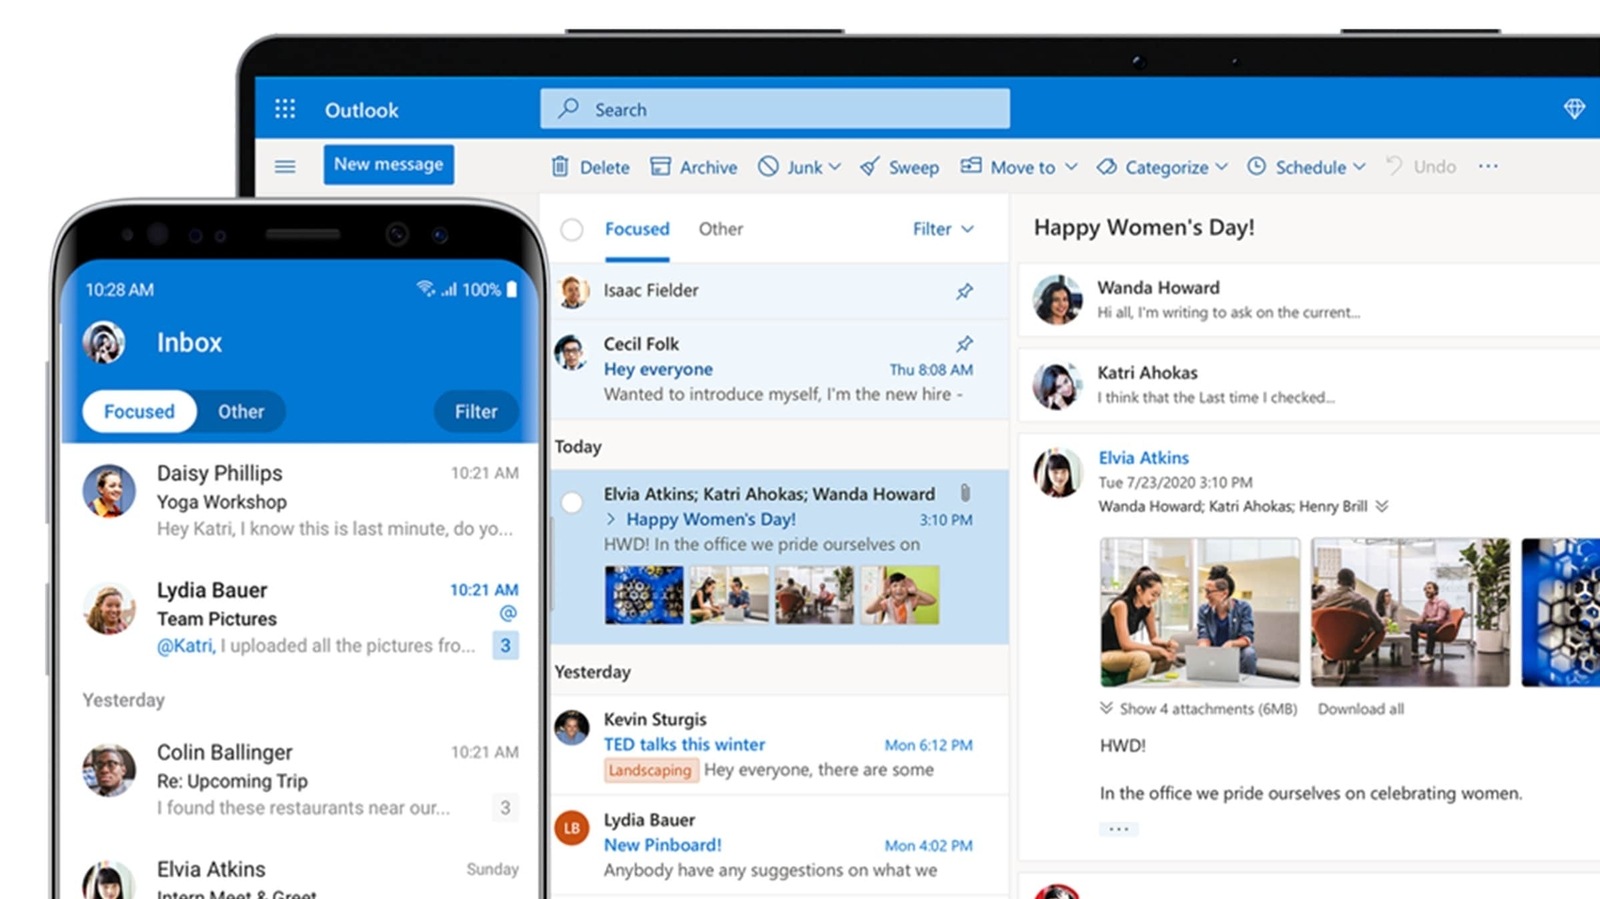Viewport: 1600px width, 899px height.
Task: Open Yoga Workshop email on phone
Action: pyautogui.click(x=300, y=500)
